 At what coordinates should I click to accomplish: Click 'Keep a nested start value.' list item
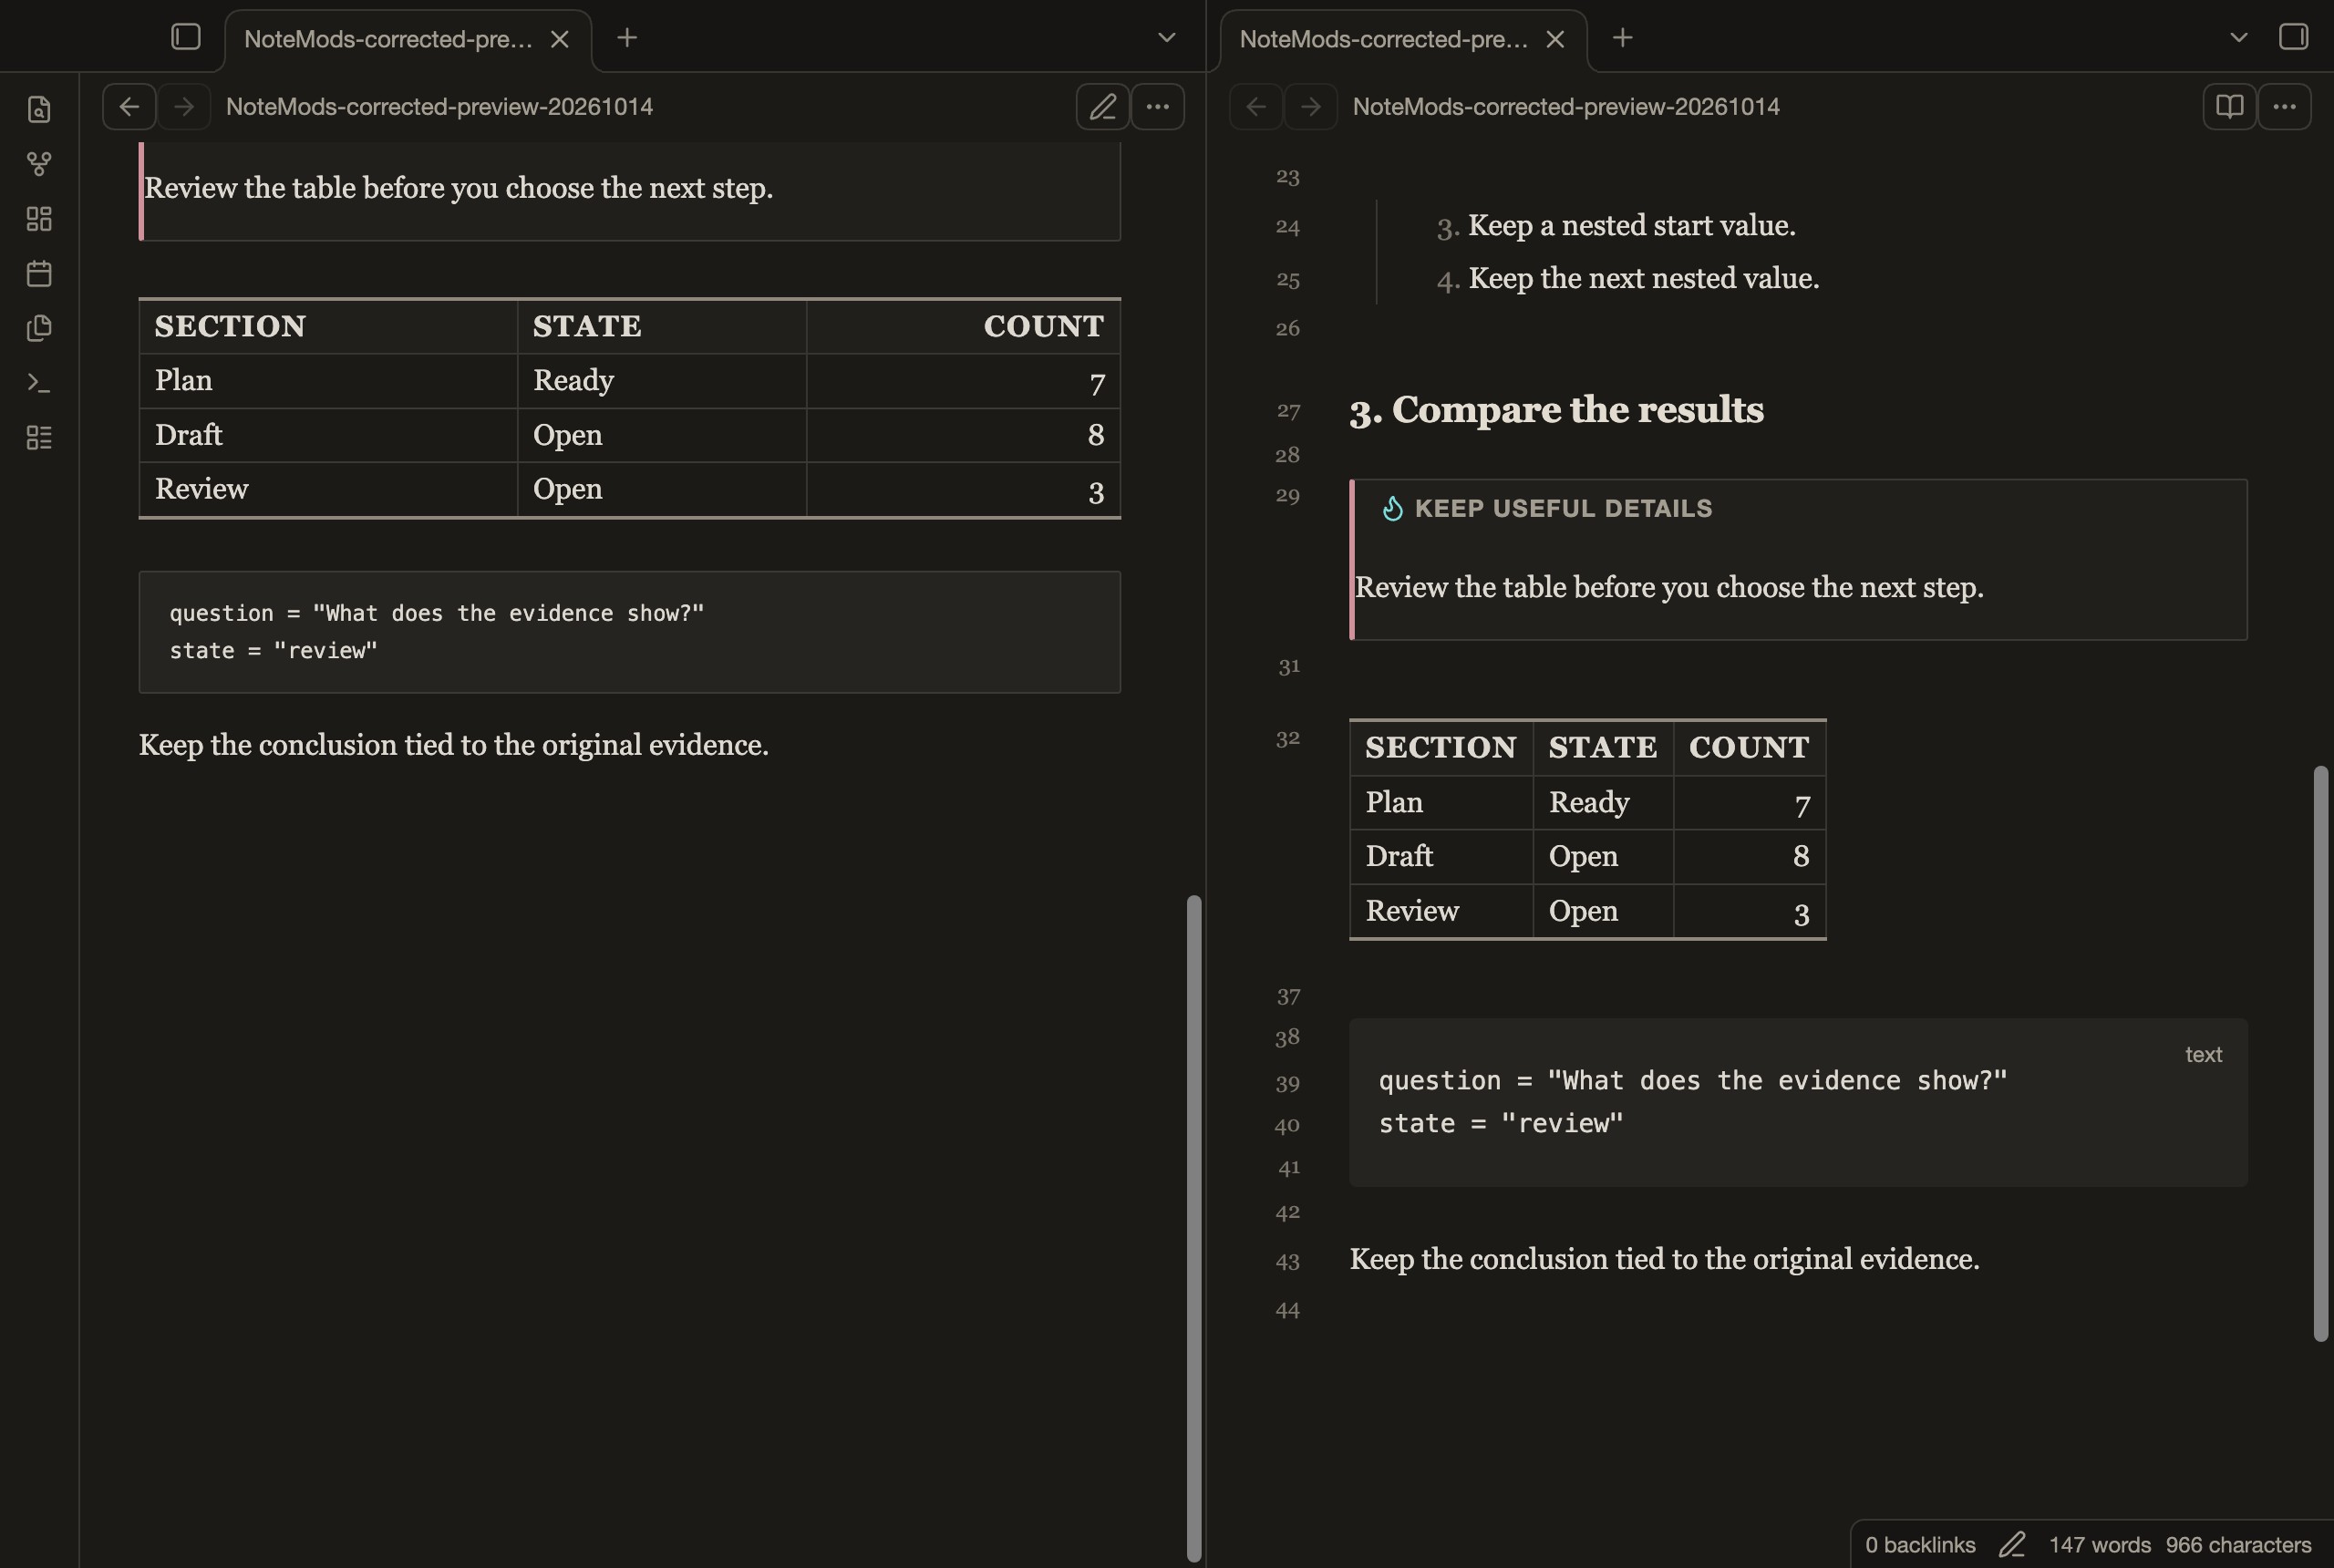click(x=1631, y=226)
